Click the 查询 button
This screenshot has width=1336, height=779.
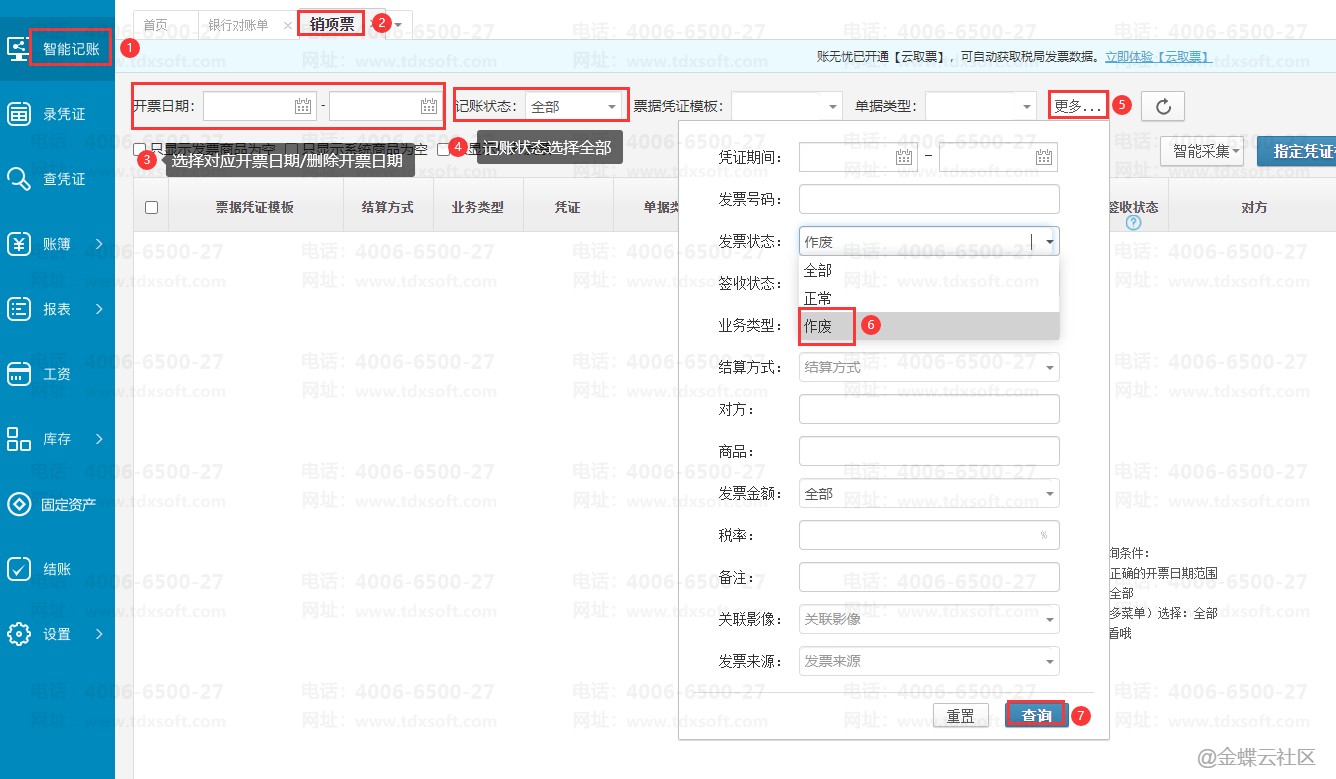[1035, 716]
